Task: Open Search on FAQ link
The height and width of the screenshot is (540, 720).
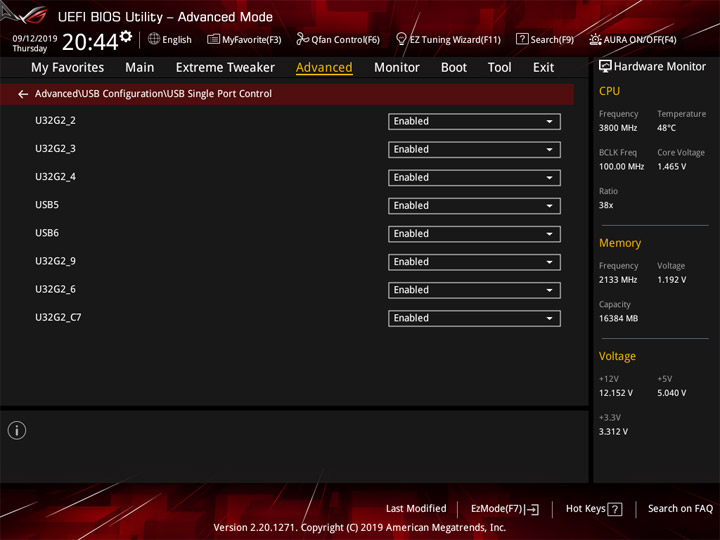Action: click(681, 508)
